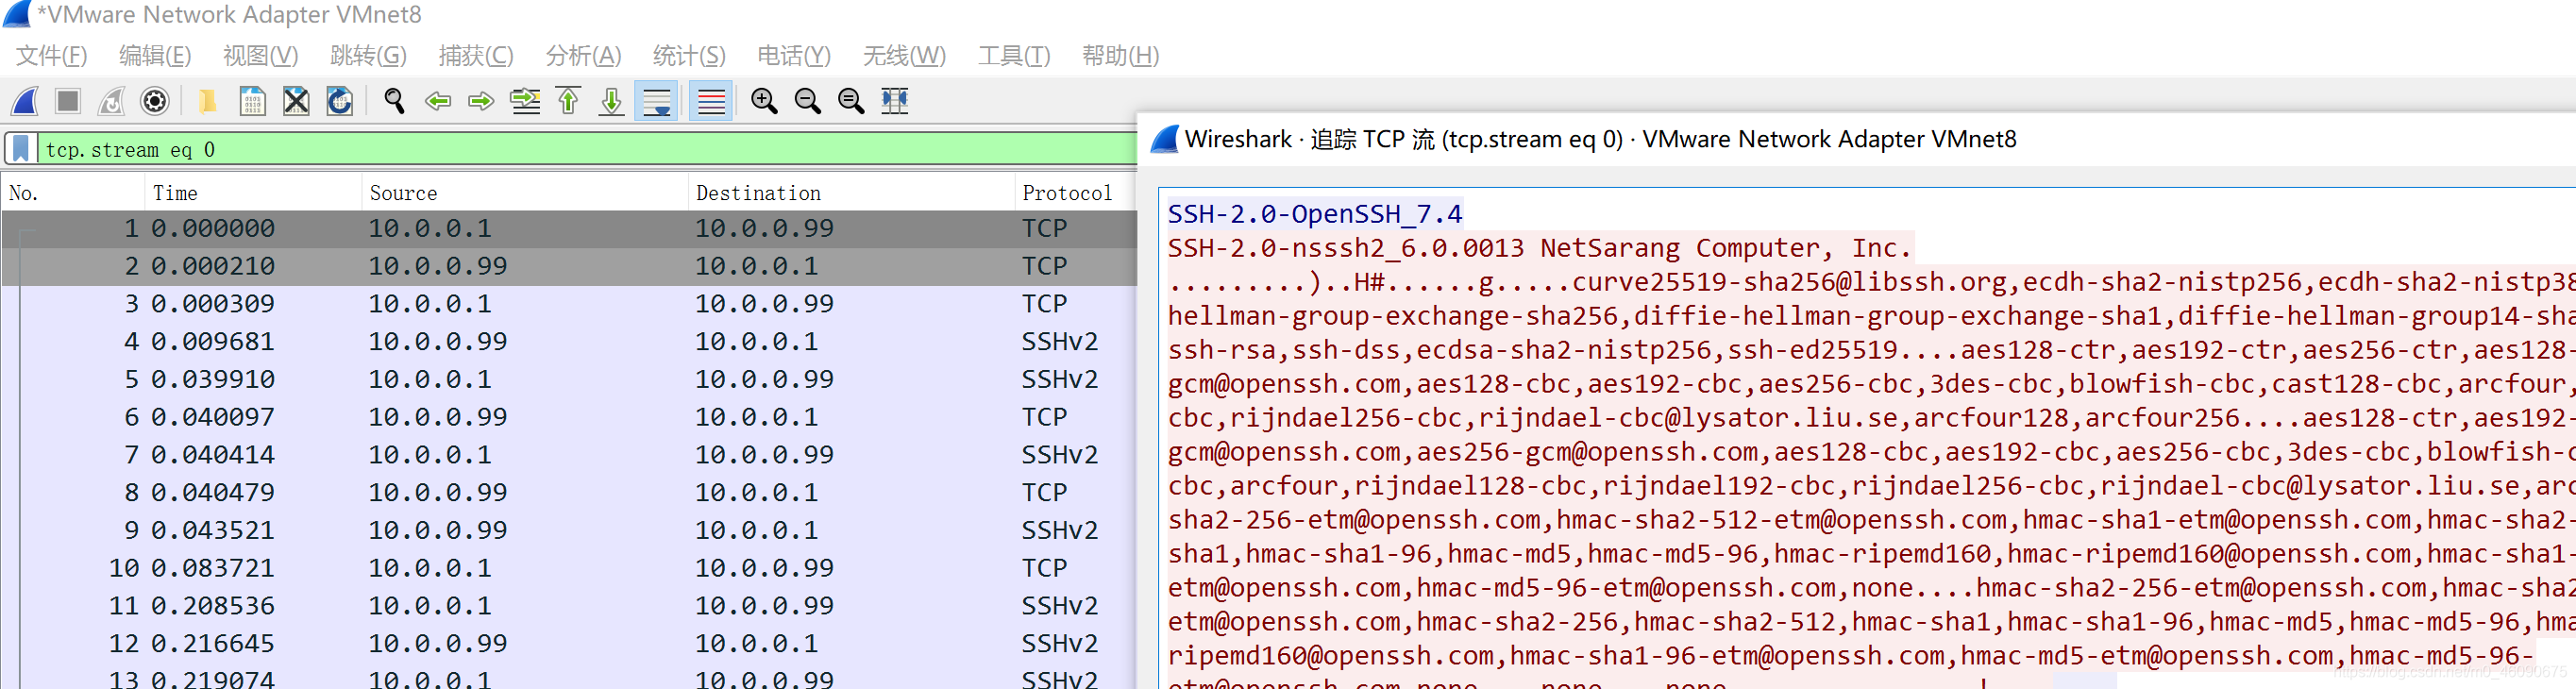Open the 分析(A) menu
The height and width of the screenshot is (689, 2576).
coord(584,56)
